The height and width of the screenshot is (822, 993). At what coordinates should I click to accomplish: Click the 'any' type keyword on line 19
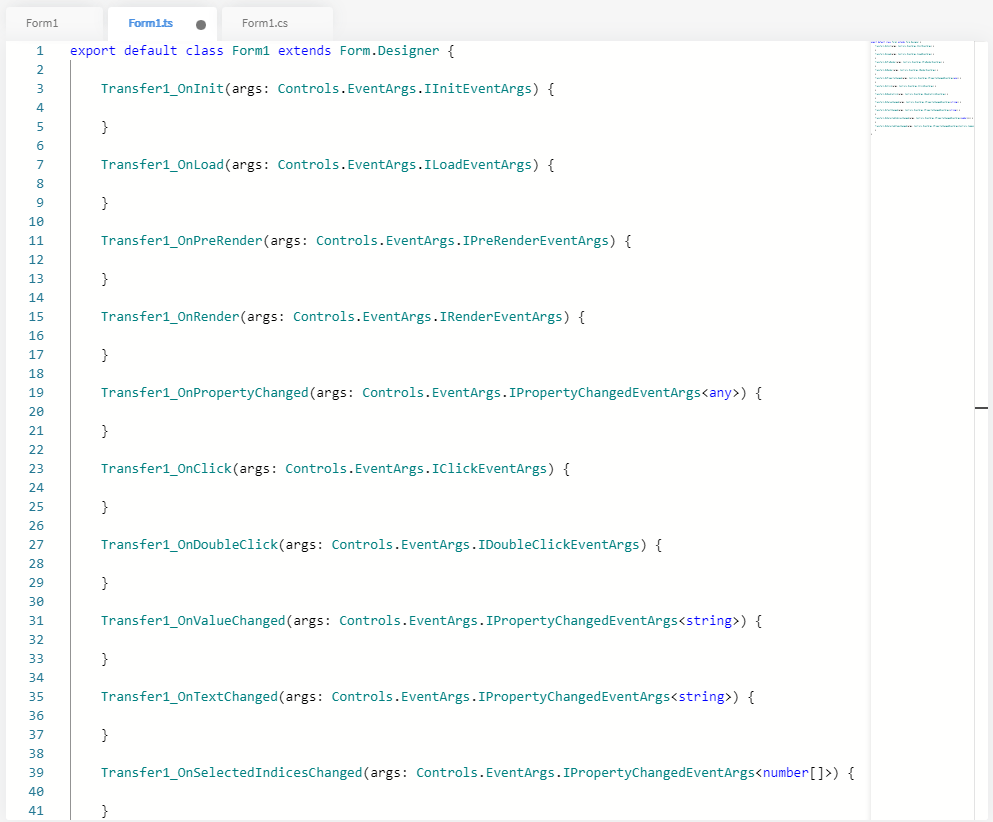coord(720,392)
